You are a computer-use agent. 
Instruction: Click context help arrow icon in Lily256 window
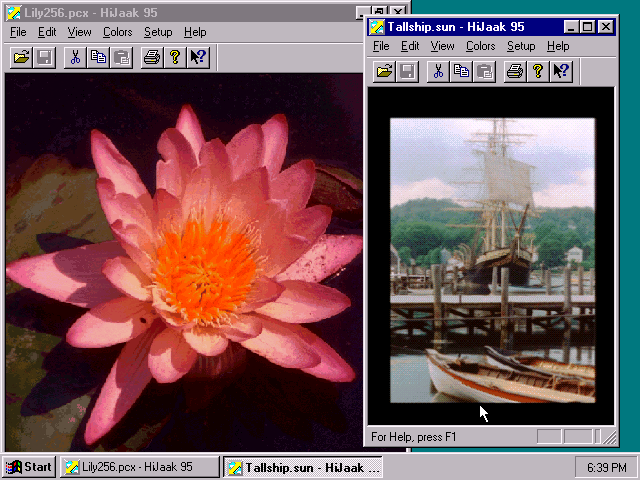point(198,57)
